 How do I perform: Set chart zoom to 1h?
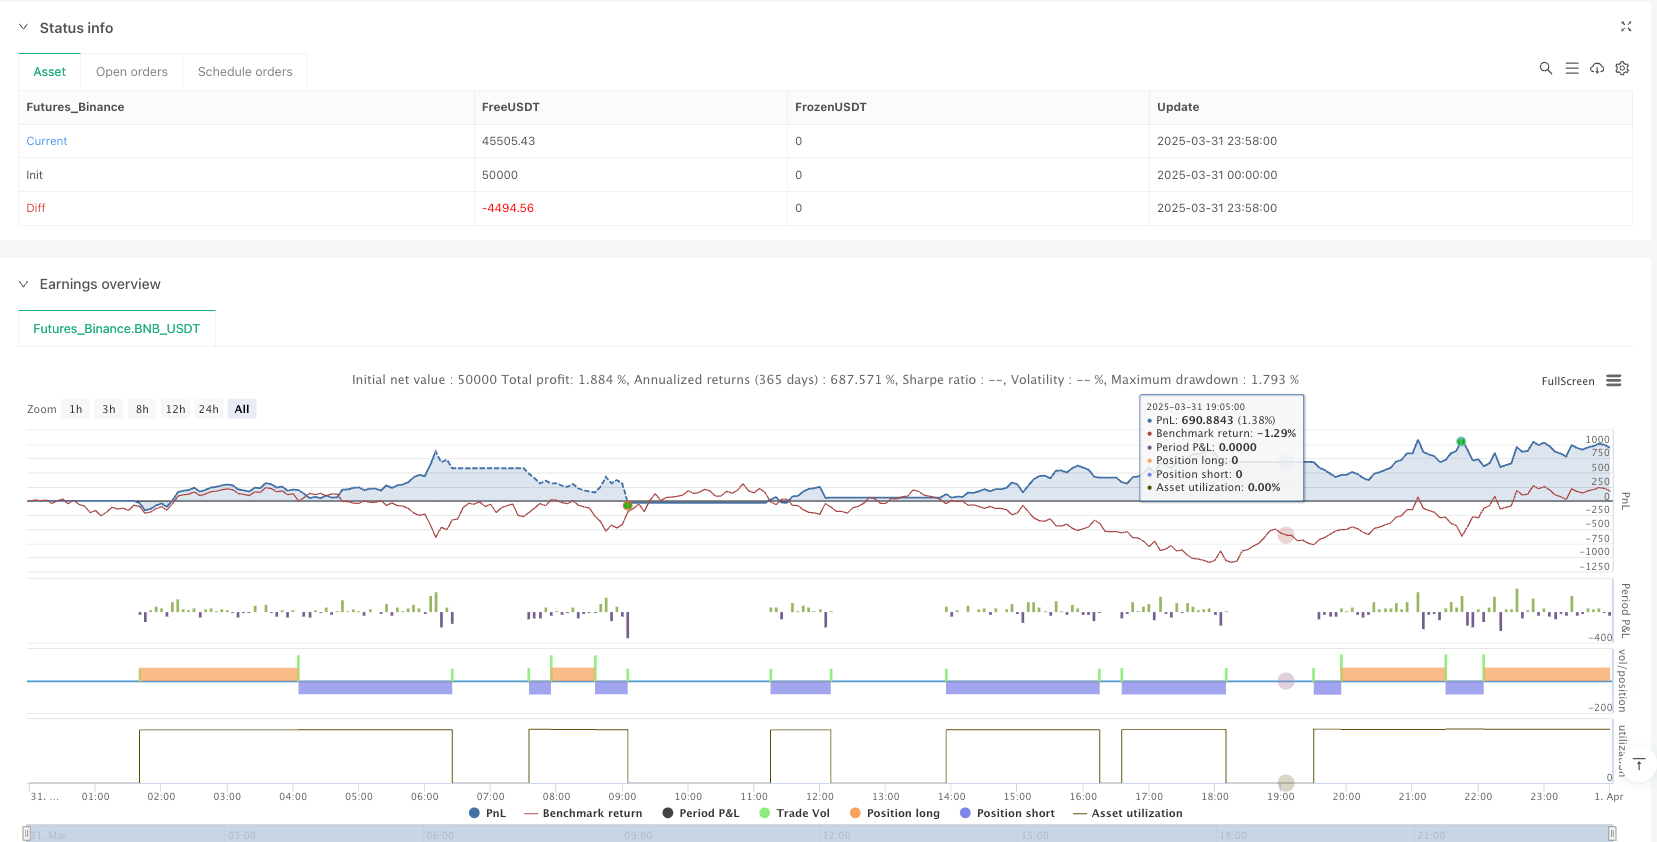76,409
